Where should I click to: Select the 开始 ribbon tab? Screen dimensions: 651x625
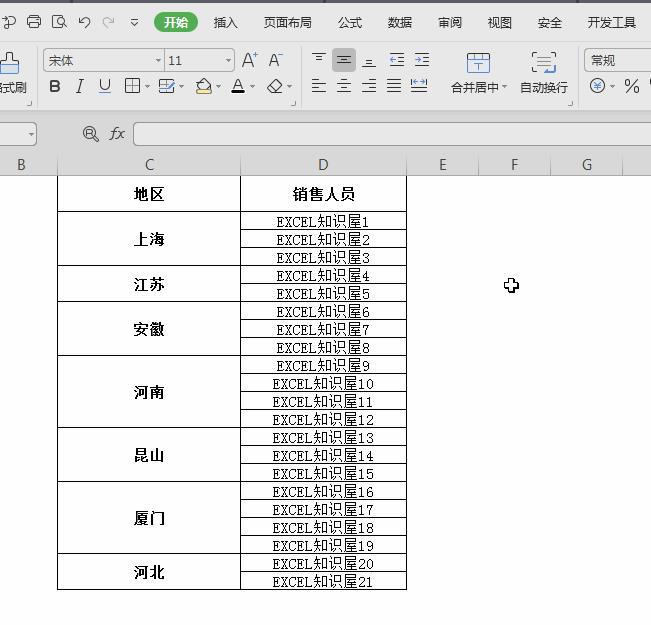[x=176, y=22]
